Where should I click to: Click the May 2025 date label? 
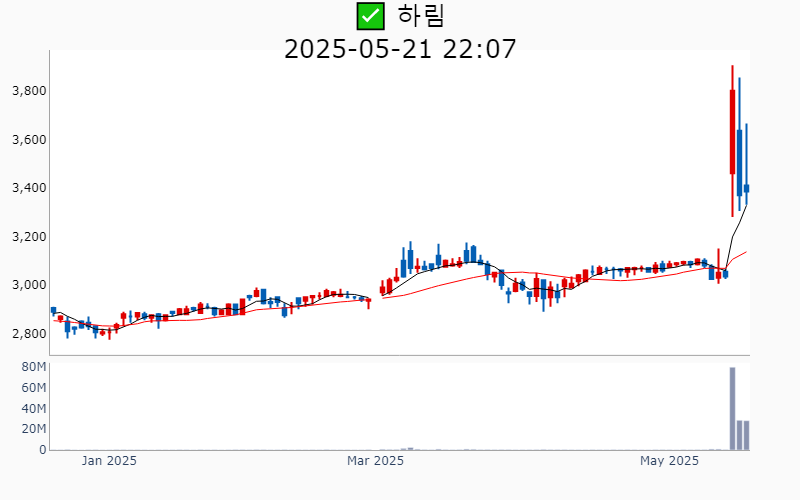coord(669,461)
